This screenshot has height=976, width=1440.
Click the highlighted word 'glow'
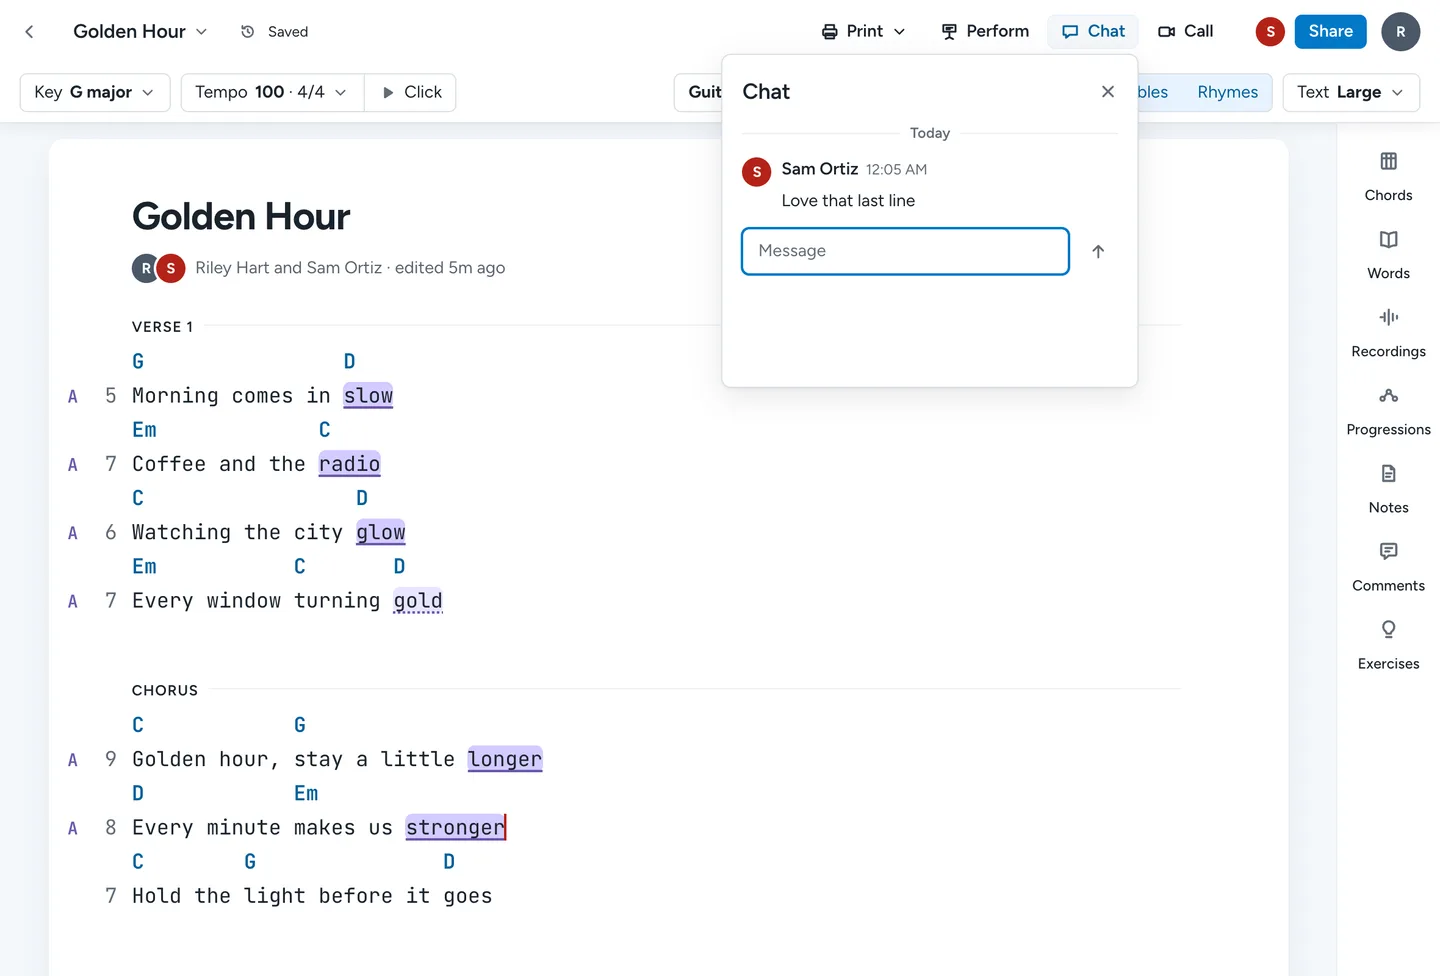[381, 532]
